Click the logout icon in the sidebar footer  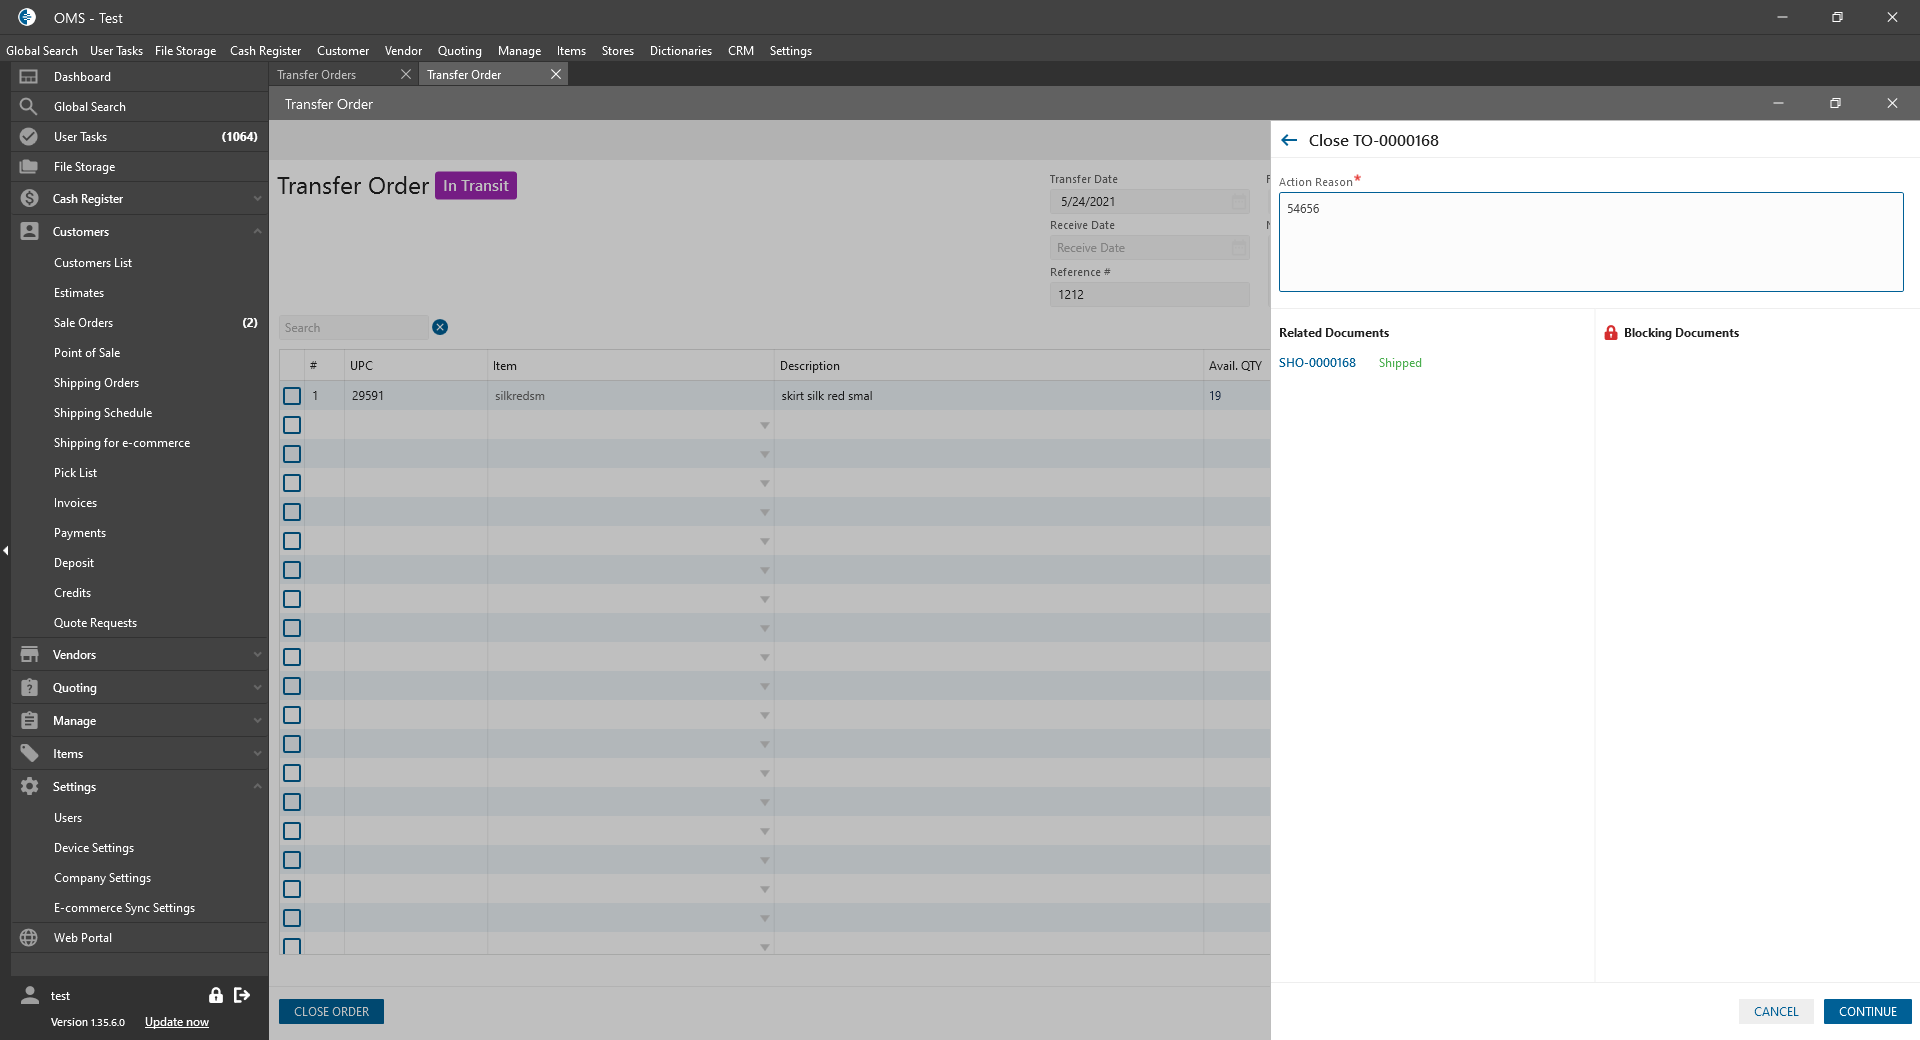(x=242, y=995)
